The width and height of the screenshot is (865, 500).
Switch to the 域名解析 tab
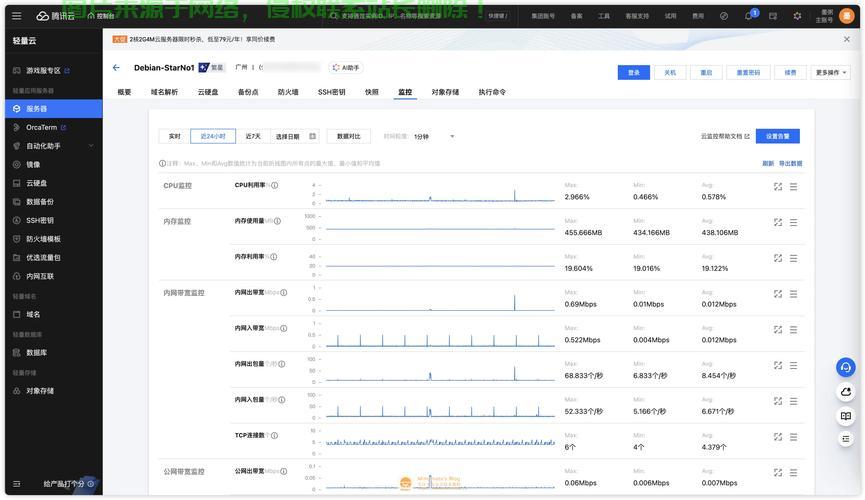164,92
